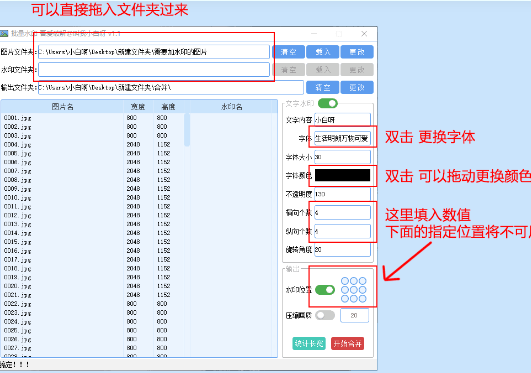
Task: Select the 0008.jpg row in the list
Action: pos(93,180)
